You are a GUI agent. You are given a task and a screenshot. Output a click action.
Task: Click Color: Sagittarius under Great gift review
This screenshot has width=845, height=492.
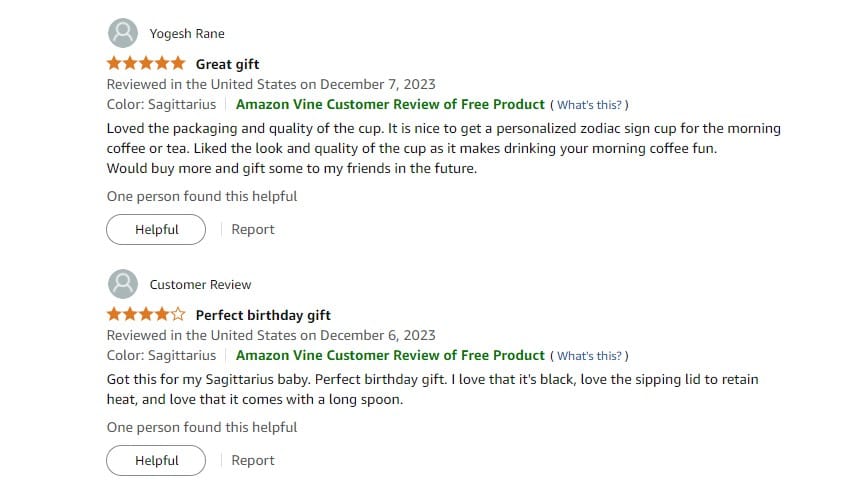click(161, 104)
